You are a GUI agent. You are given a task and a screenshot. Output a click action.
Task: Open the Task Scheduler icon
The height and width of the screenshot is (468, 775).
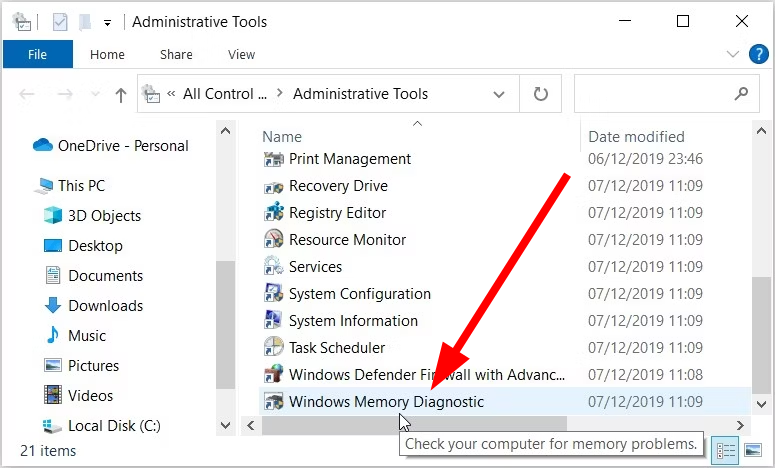point(274,348)
